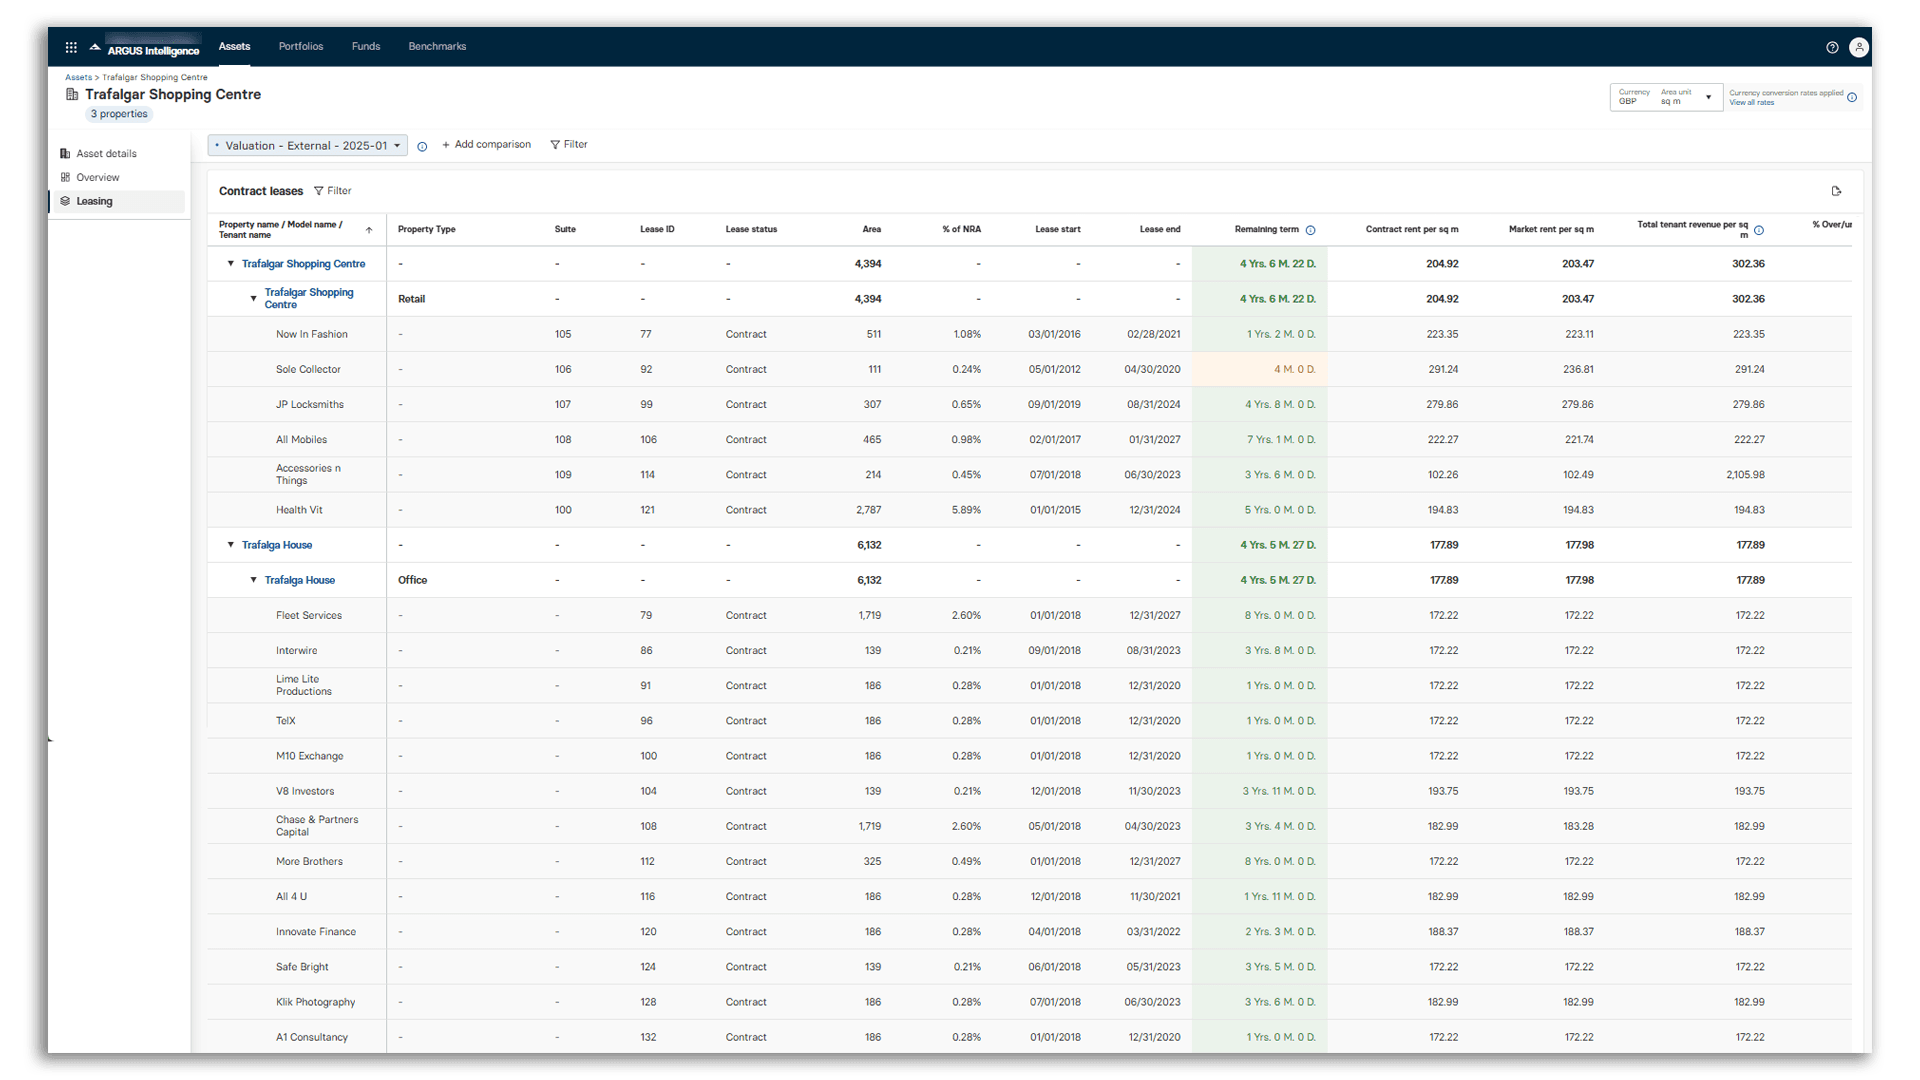Image resolution: width=1920 pixels, height=1080 pixels.
Task: Collapse the Trafalgar Shopping Centre group row
Action: click(x=231, y=264)
